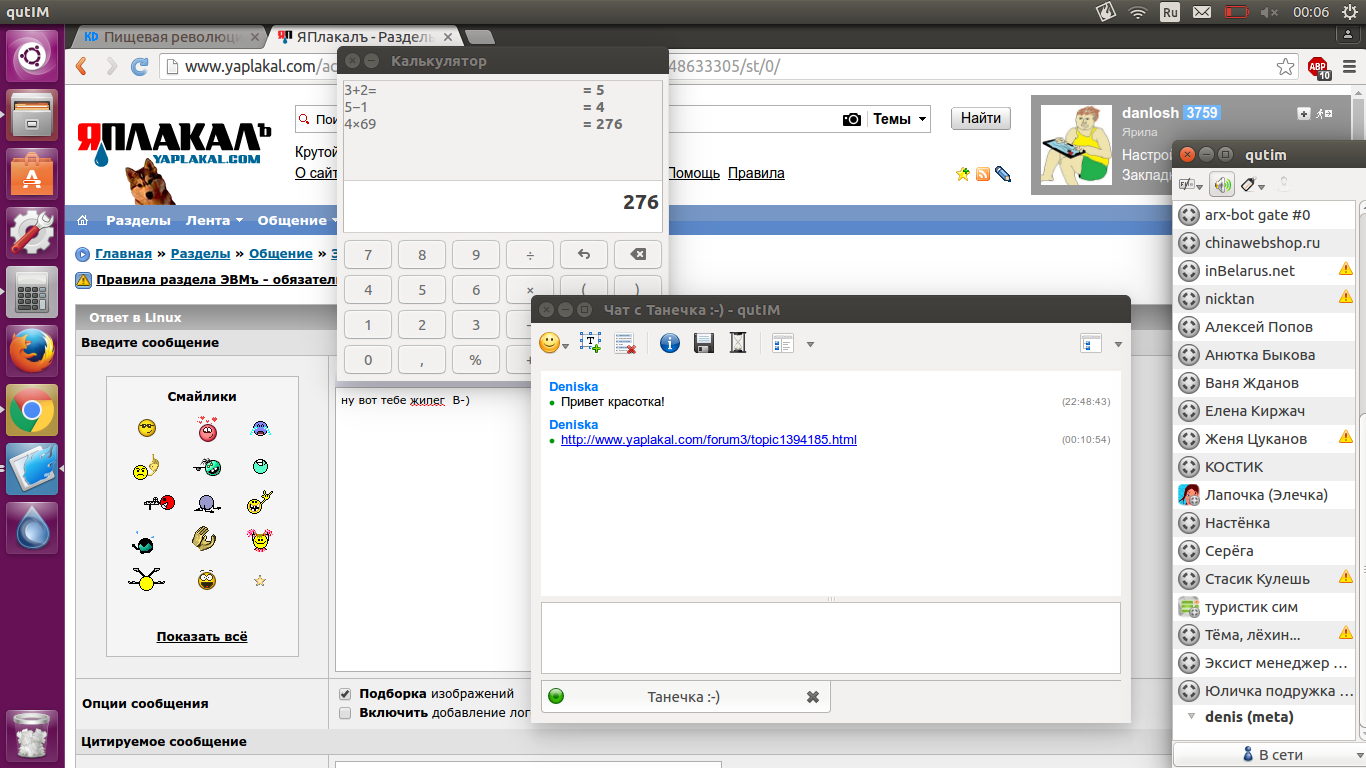This screenshot has width=1366, height=768.
Task: Open the emoticon picker in qutIM chat
Action: (553, 343)
